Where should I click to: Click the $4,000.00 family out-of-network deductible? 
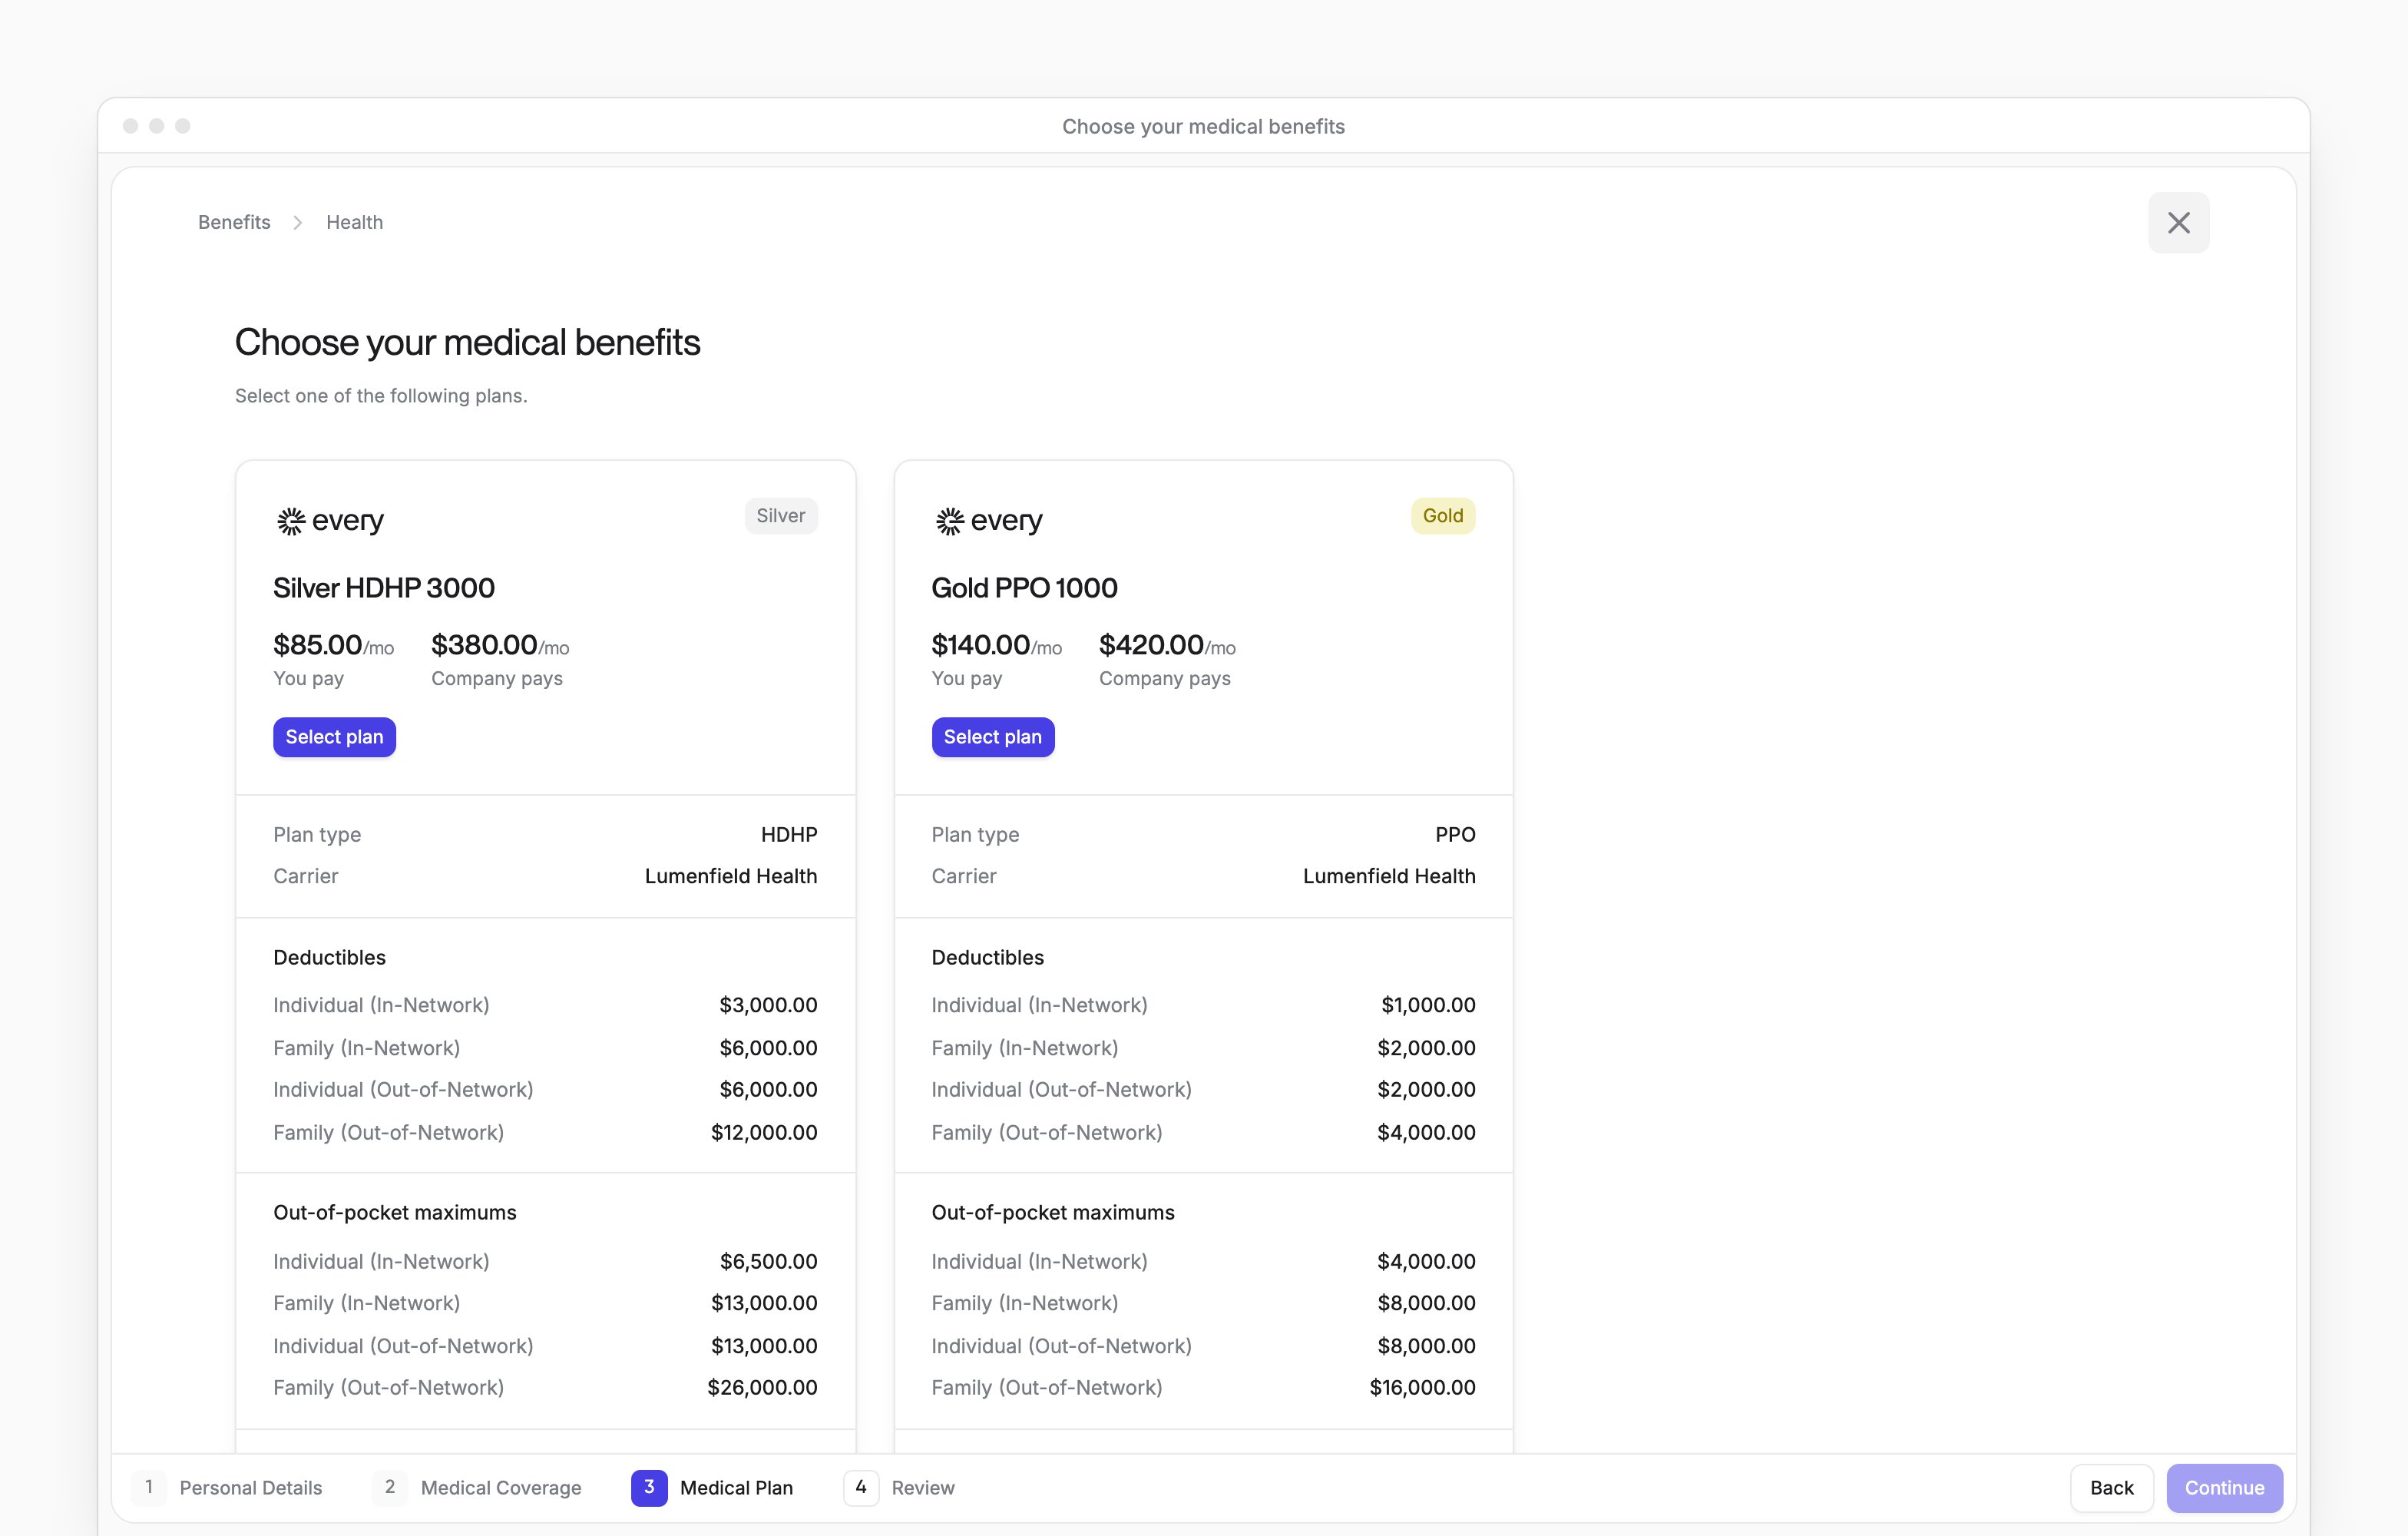(x=1426, y=1132)
